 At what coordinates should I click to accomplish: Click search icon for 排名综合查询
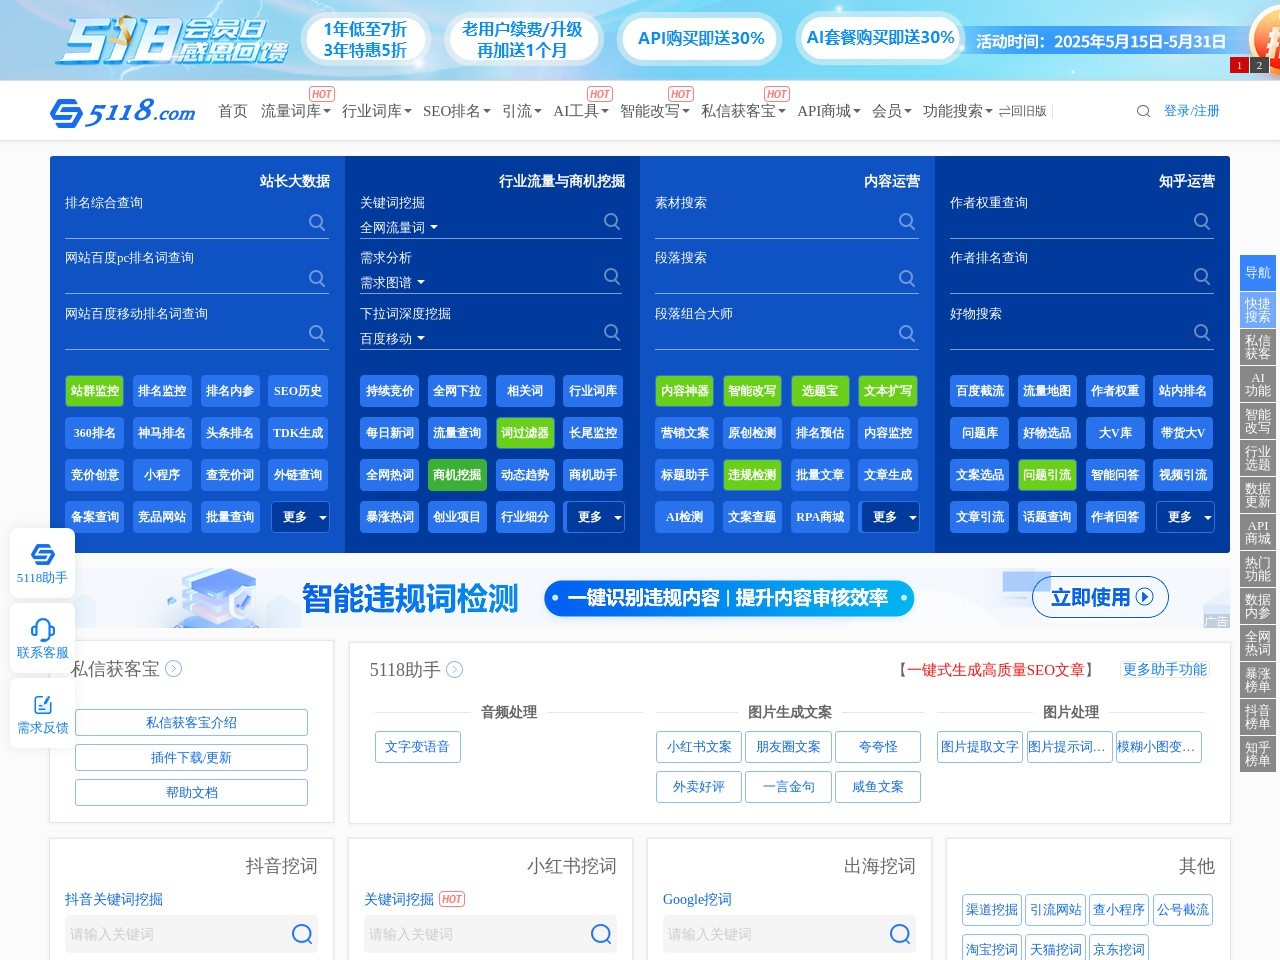coord(317,222)
